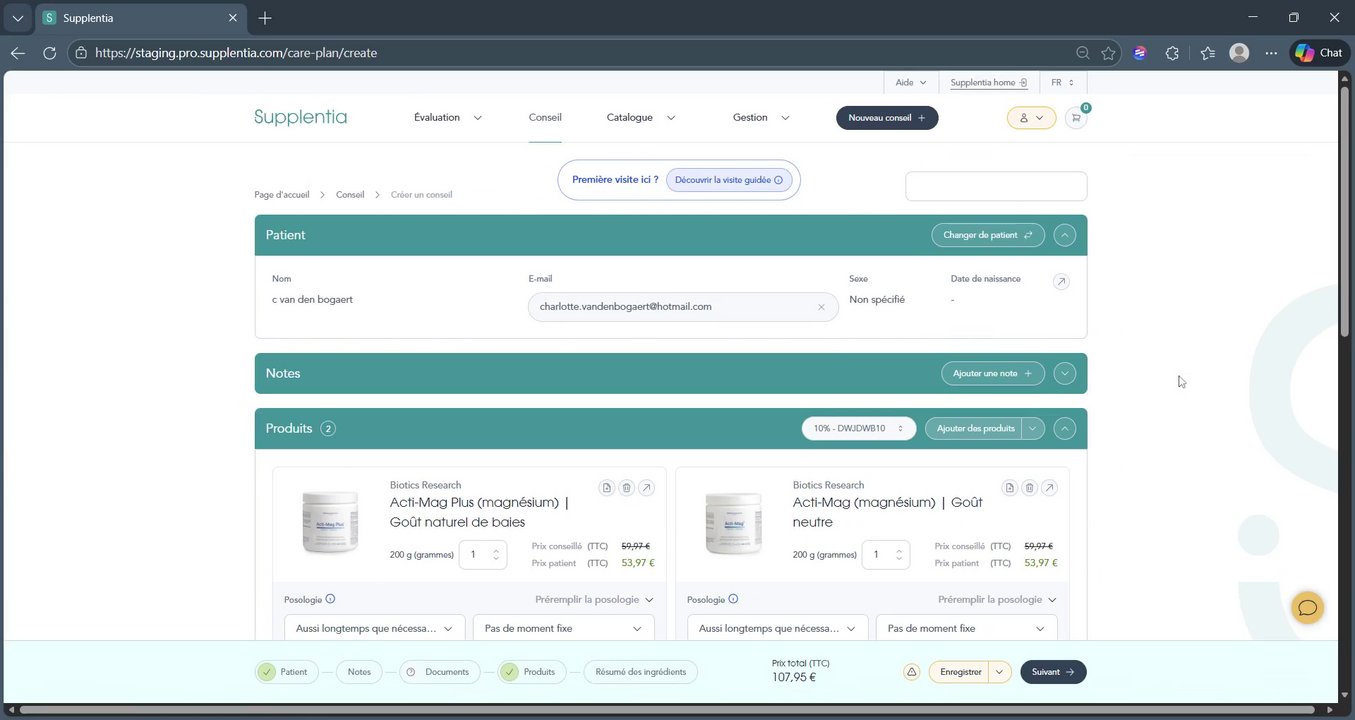
Task: Click the Ajouter des produits button
Action: point(975,428)
